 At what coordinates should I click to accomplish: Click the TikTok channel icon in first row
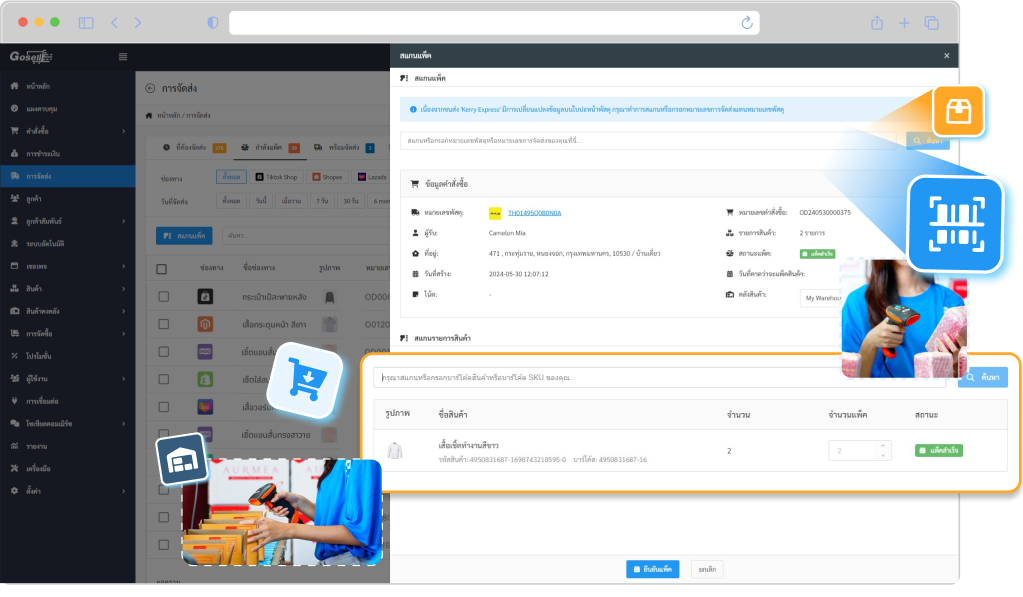pyautogui.click(x=205, y=297)
